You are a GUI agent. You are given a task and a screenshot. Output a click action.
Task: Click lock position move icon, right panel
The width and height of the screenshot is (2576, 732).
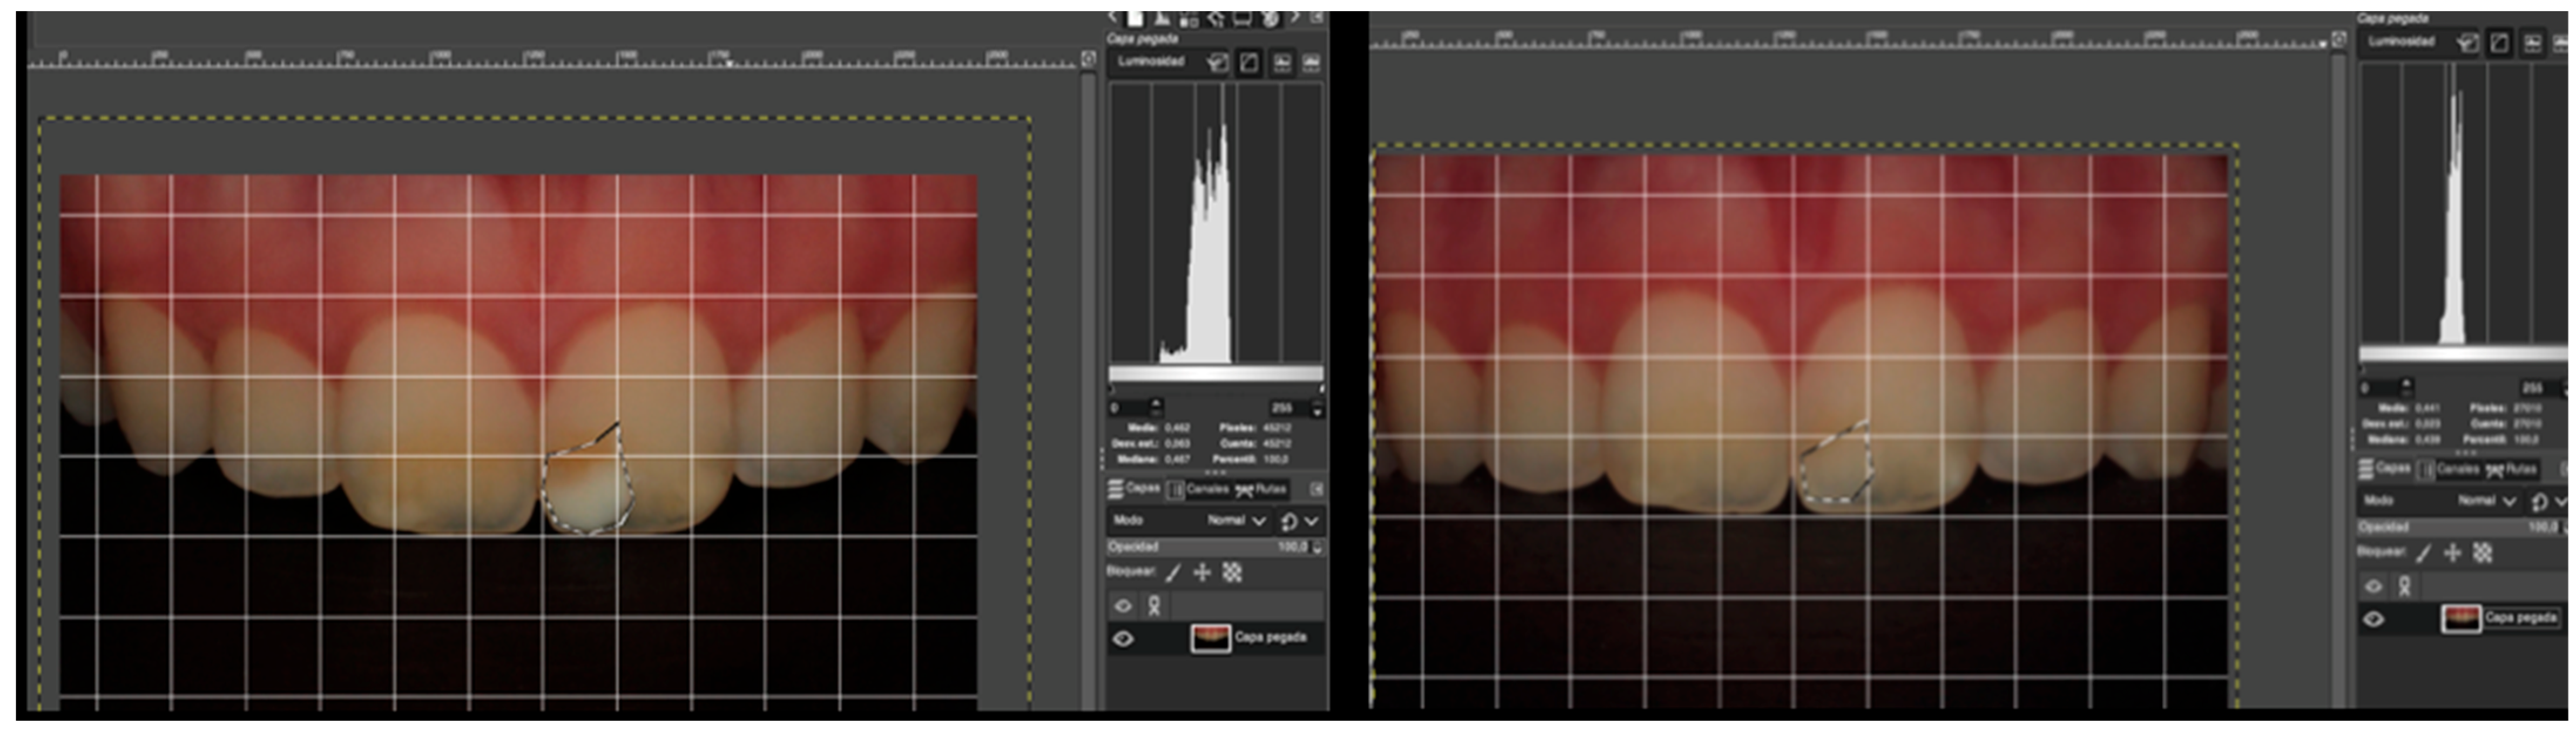(2452, 553)
